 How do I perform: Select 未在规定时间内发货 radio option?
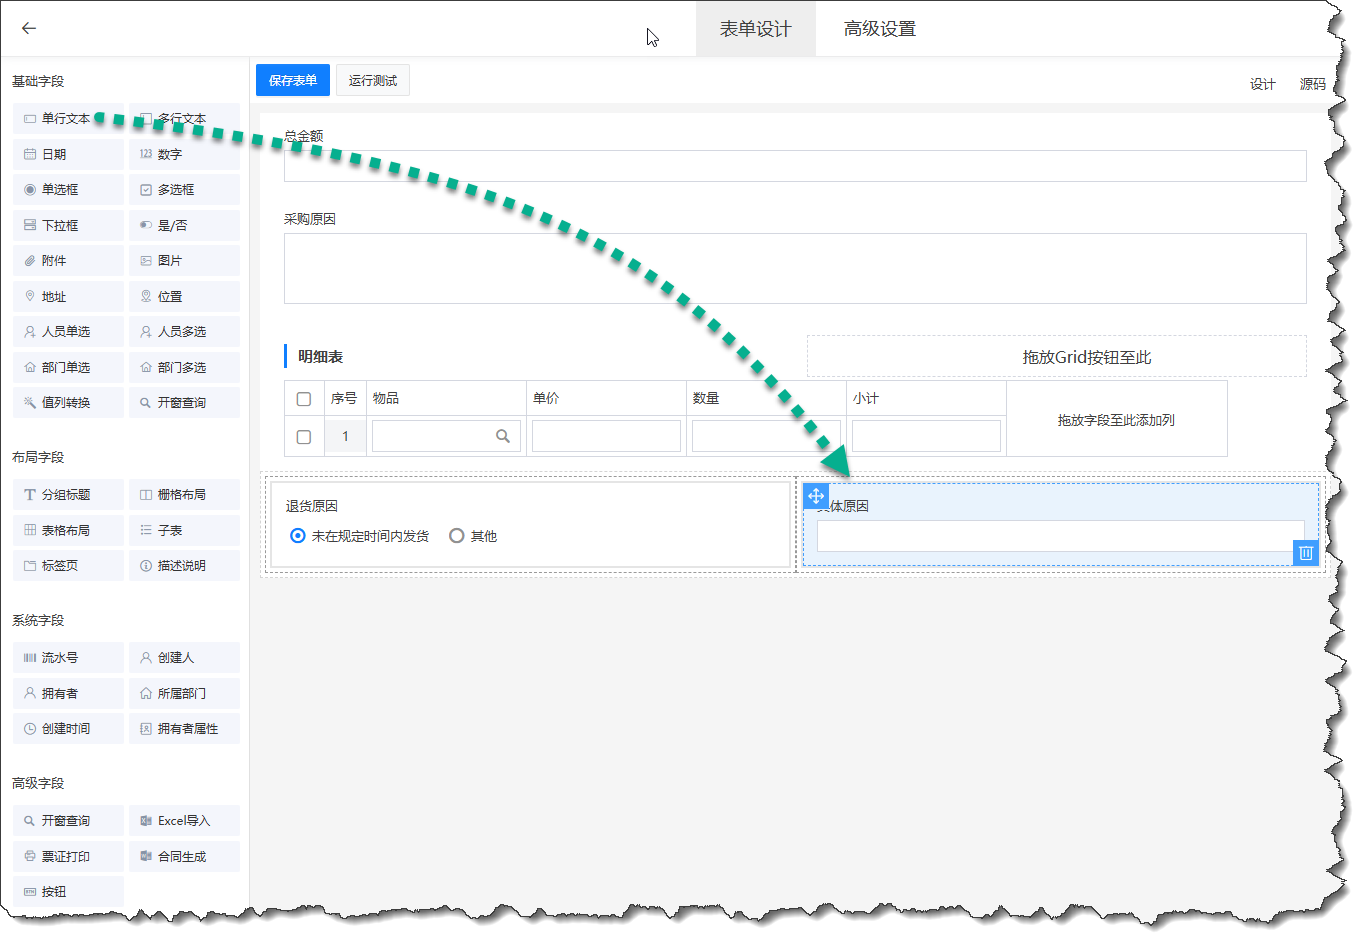[x=298, y=536]
